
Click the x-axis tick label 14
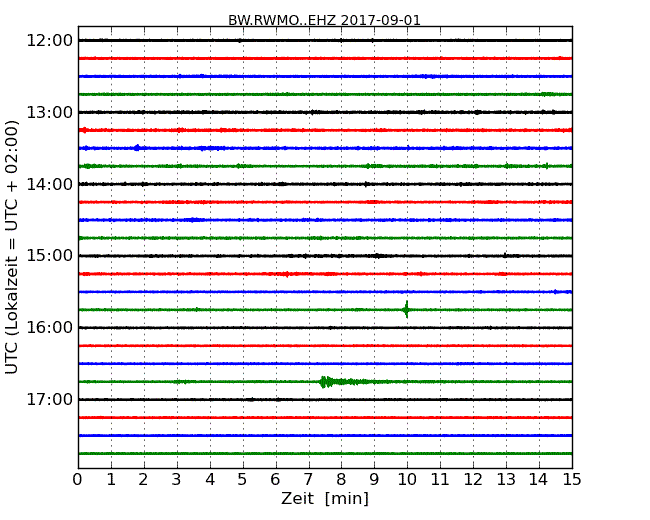[539, 480]
